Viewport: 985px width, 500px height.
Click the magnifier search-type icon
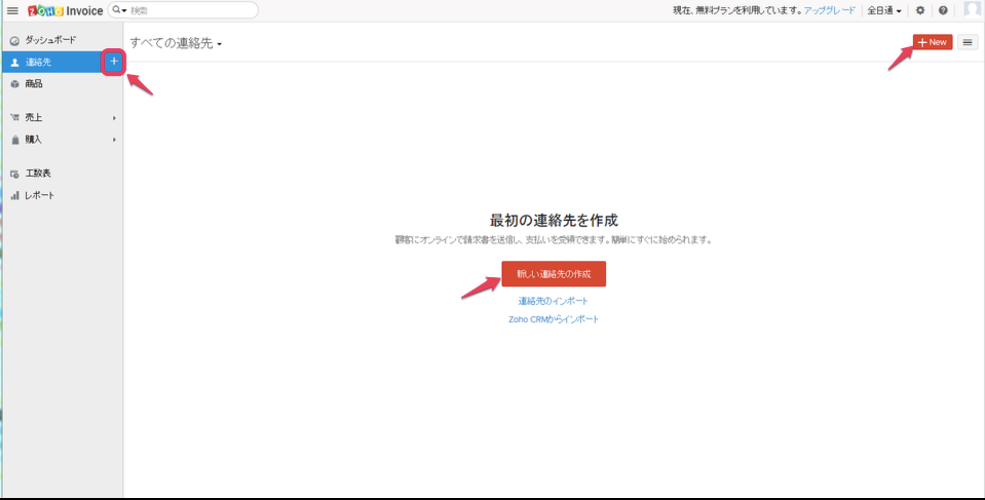pos(119,10)
